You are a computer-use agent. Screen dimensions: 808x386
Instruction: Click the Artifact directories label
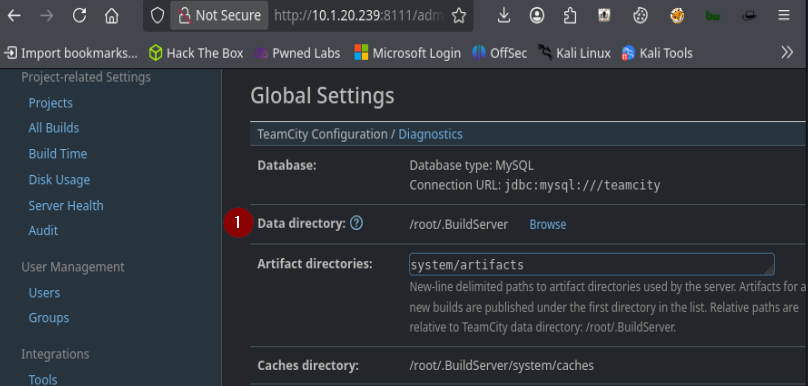[x=315, y=264]
